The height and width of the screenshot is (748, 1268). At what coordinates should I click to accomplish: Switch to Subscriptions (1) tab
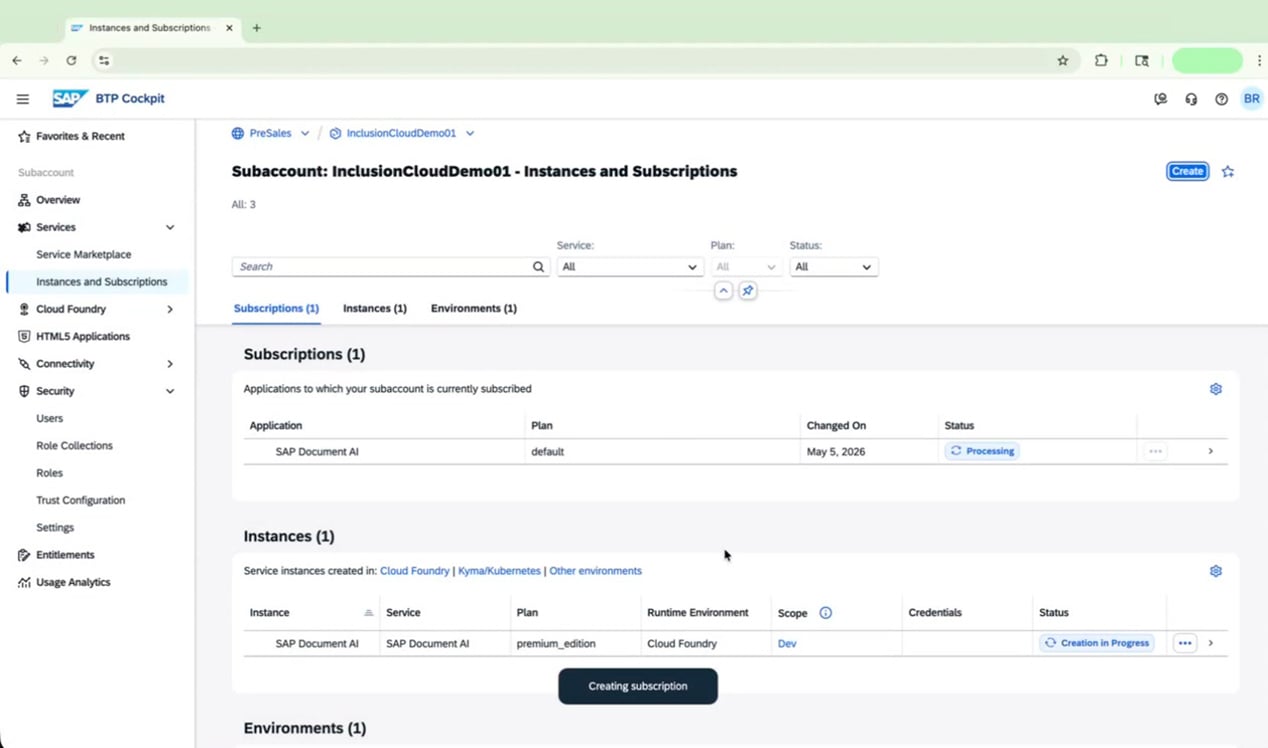point(276,308)
